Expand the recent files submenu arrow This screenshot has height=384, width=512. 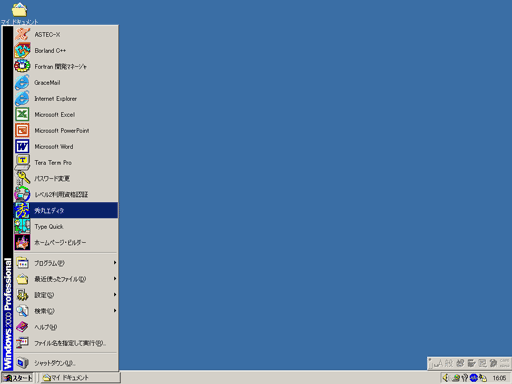pyautogui.click(x=115, y=279)
